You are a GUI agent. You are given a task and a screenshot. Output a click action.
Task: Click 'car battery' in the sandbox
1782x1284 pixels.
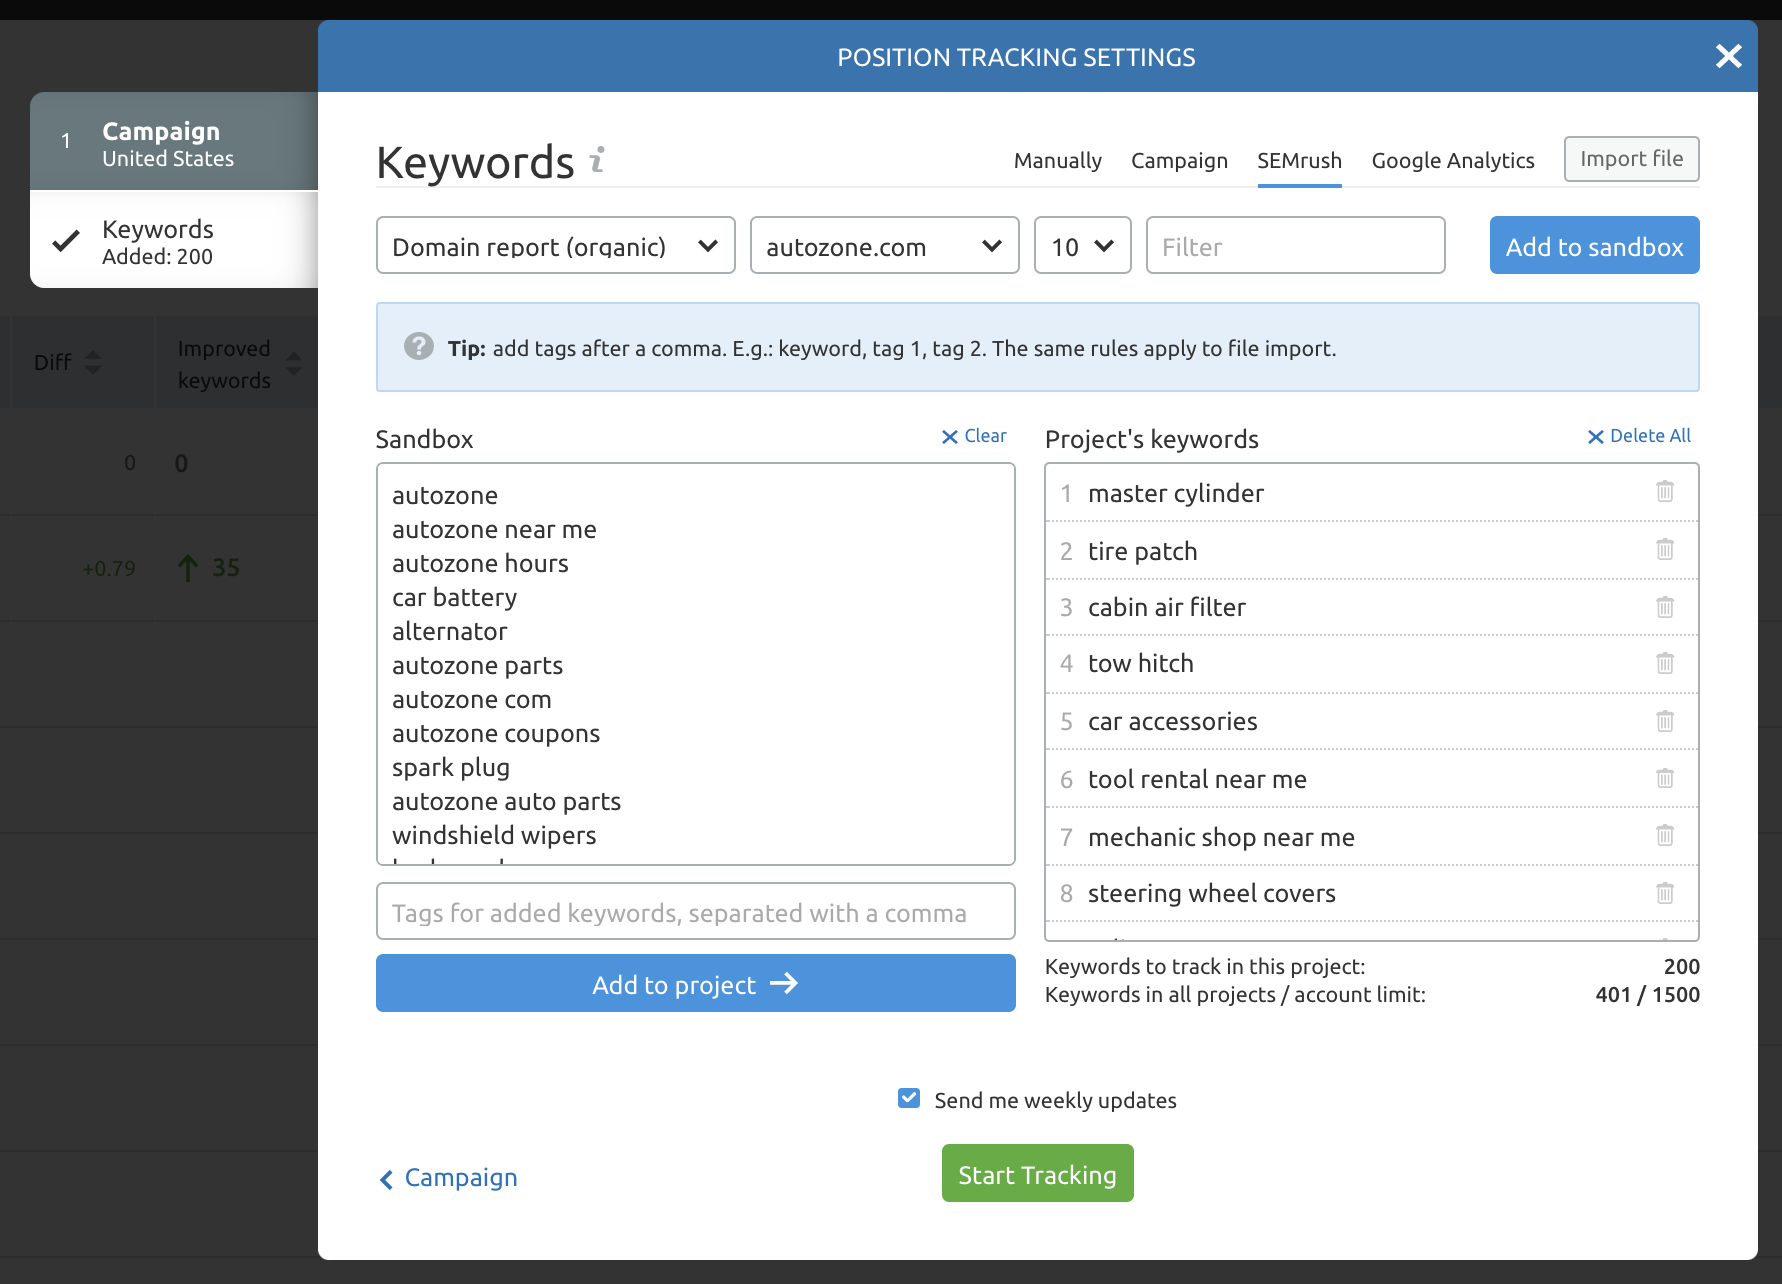point(454,597)
